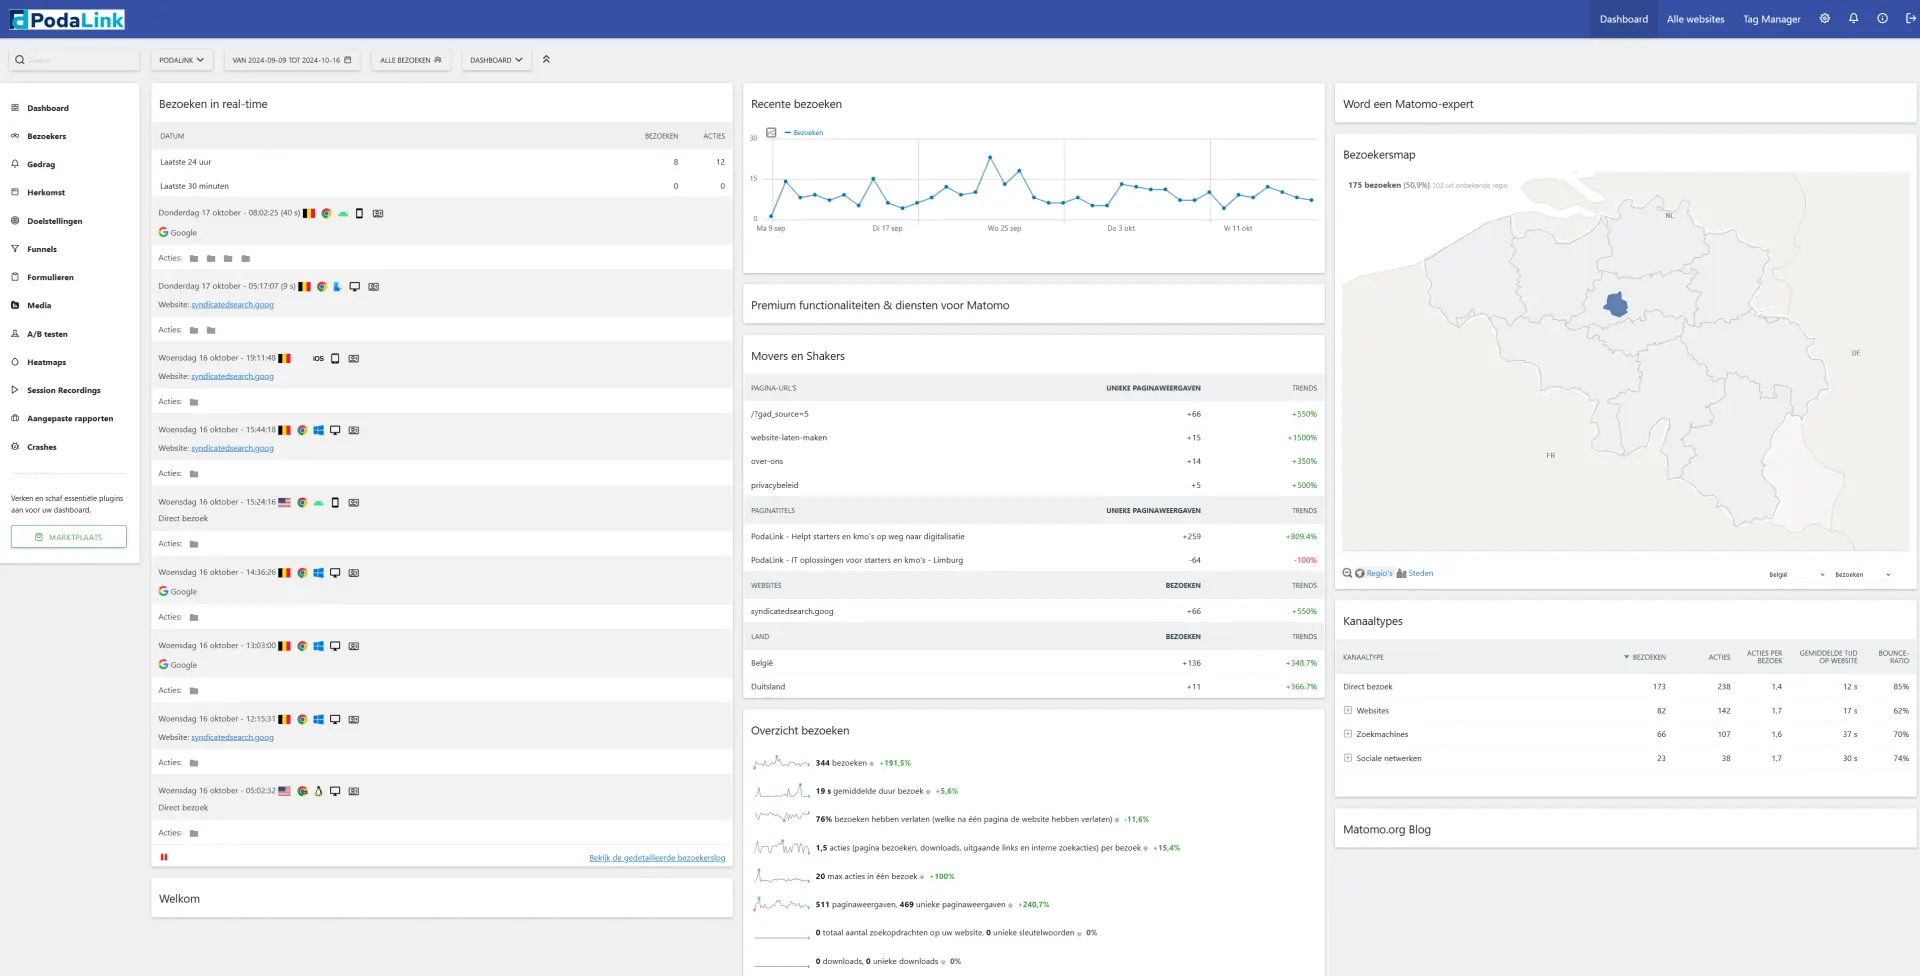Click the PodaLink logo
1920x976 pixels.
tap(67, 19)
